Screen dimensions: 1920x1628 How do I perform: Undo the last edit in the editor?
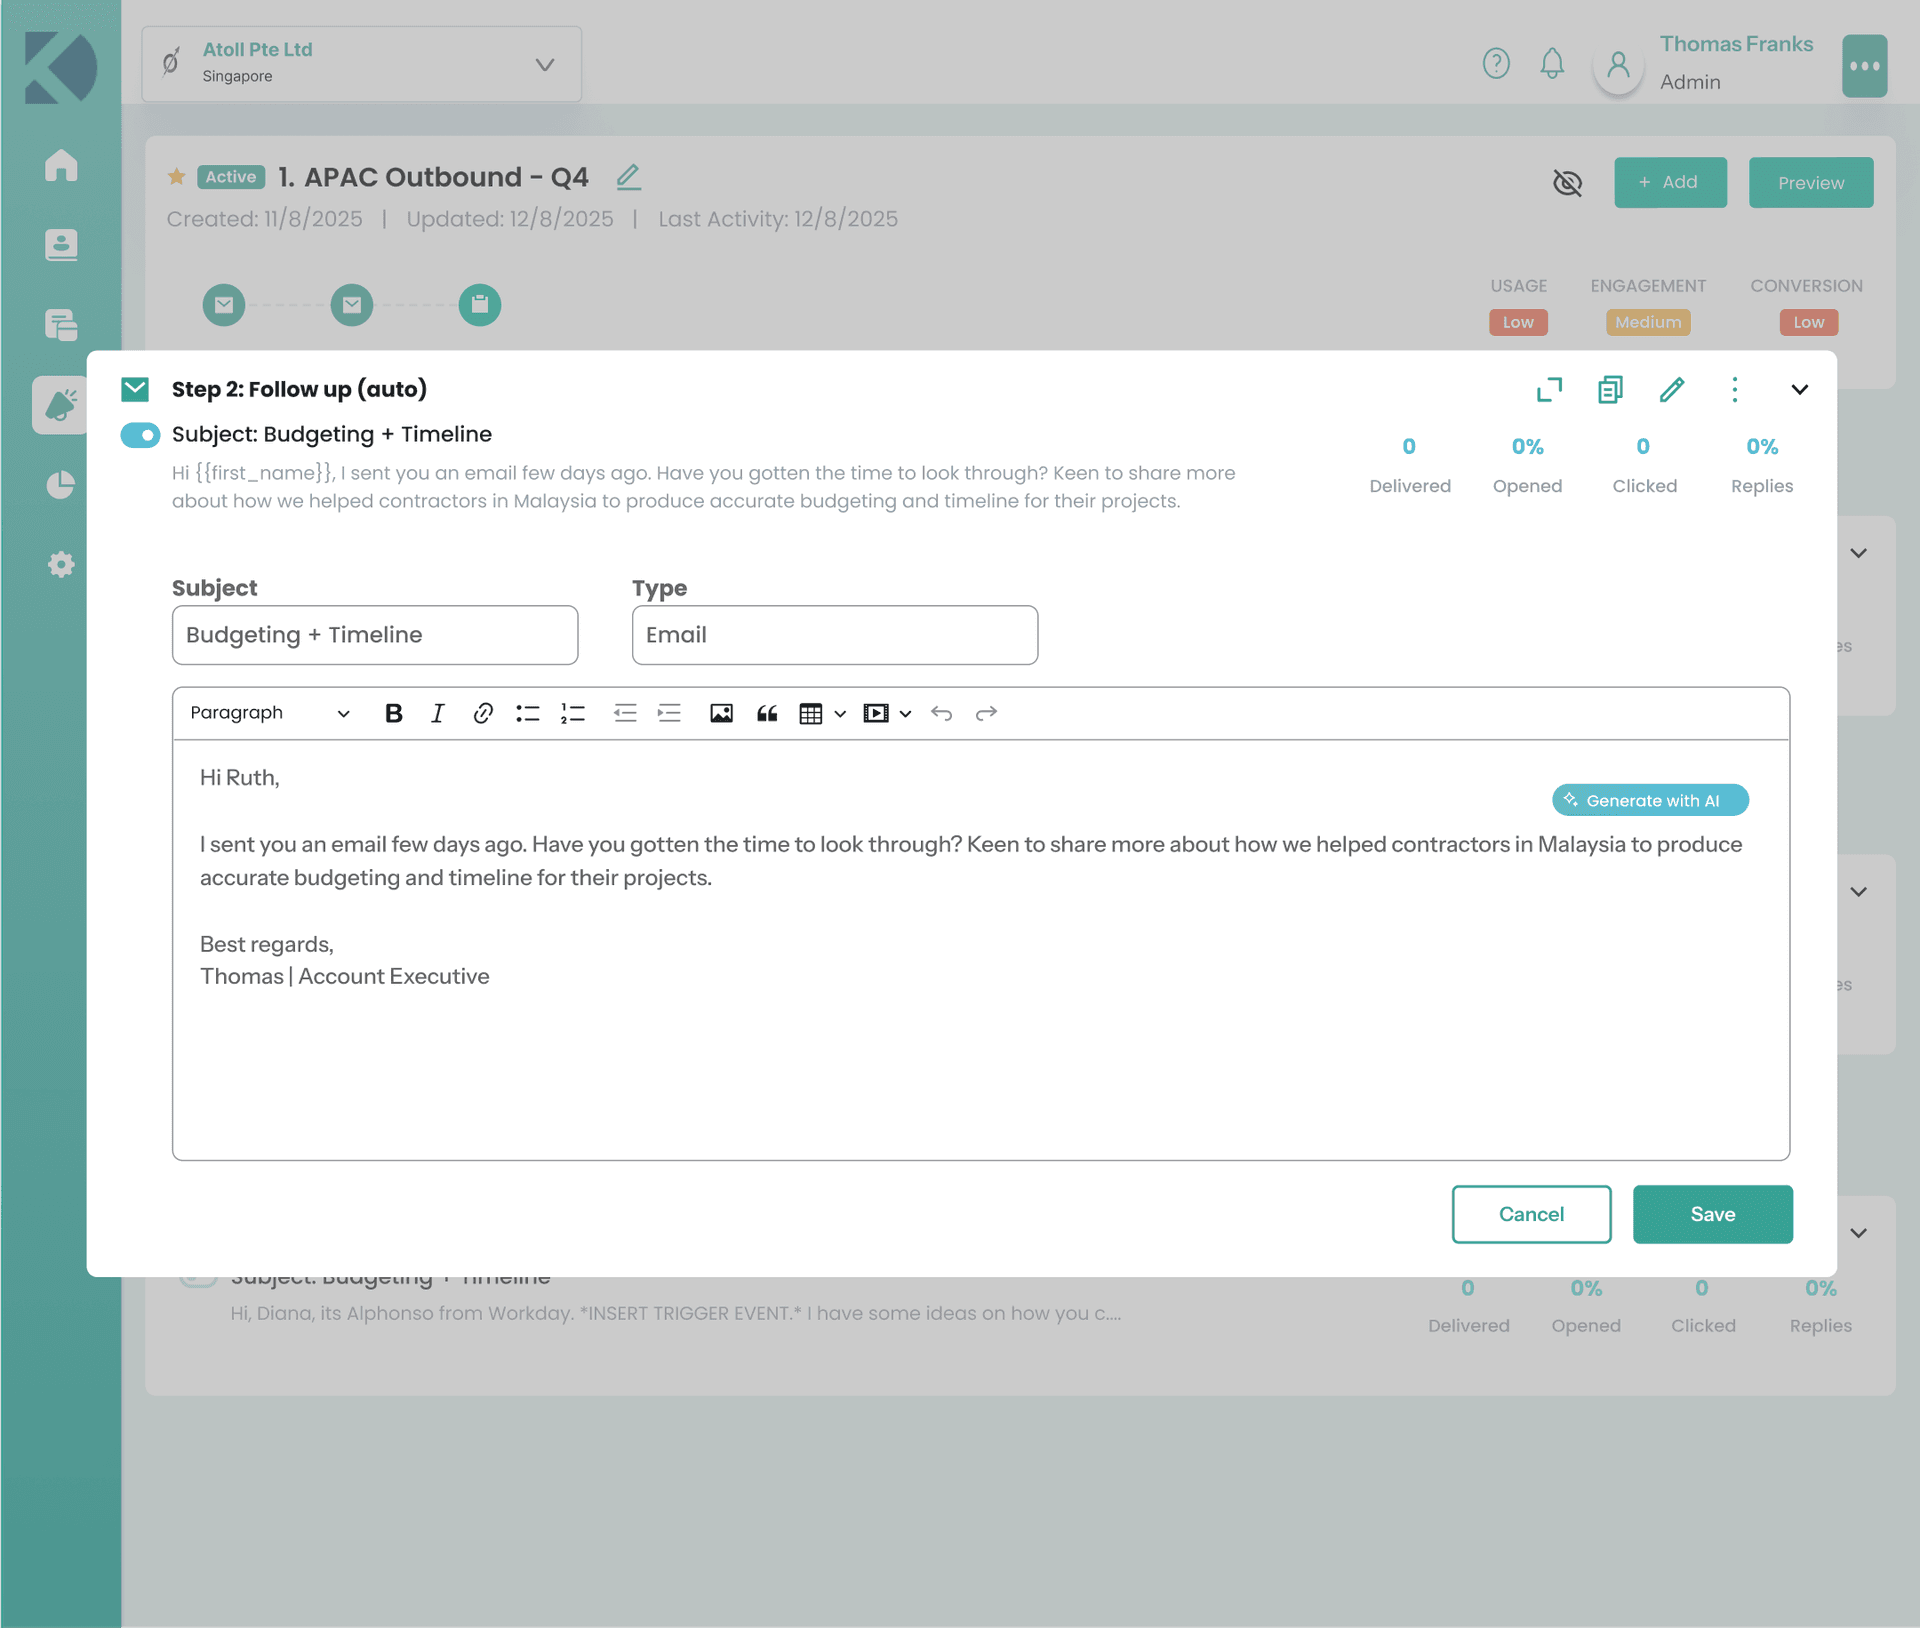(x=941, y=713)
